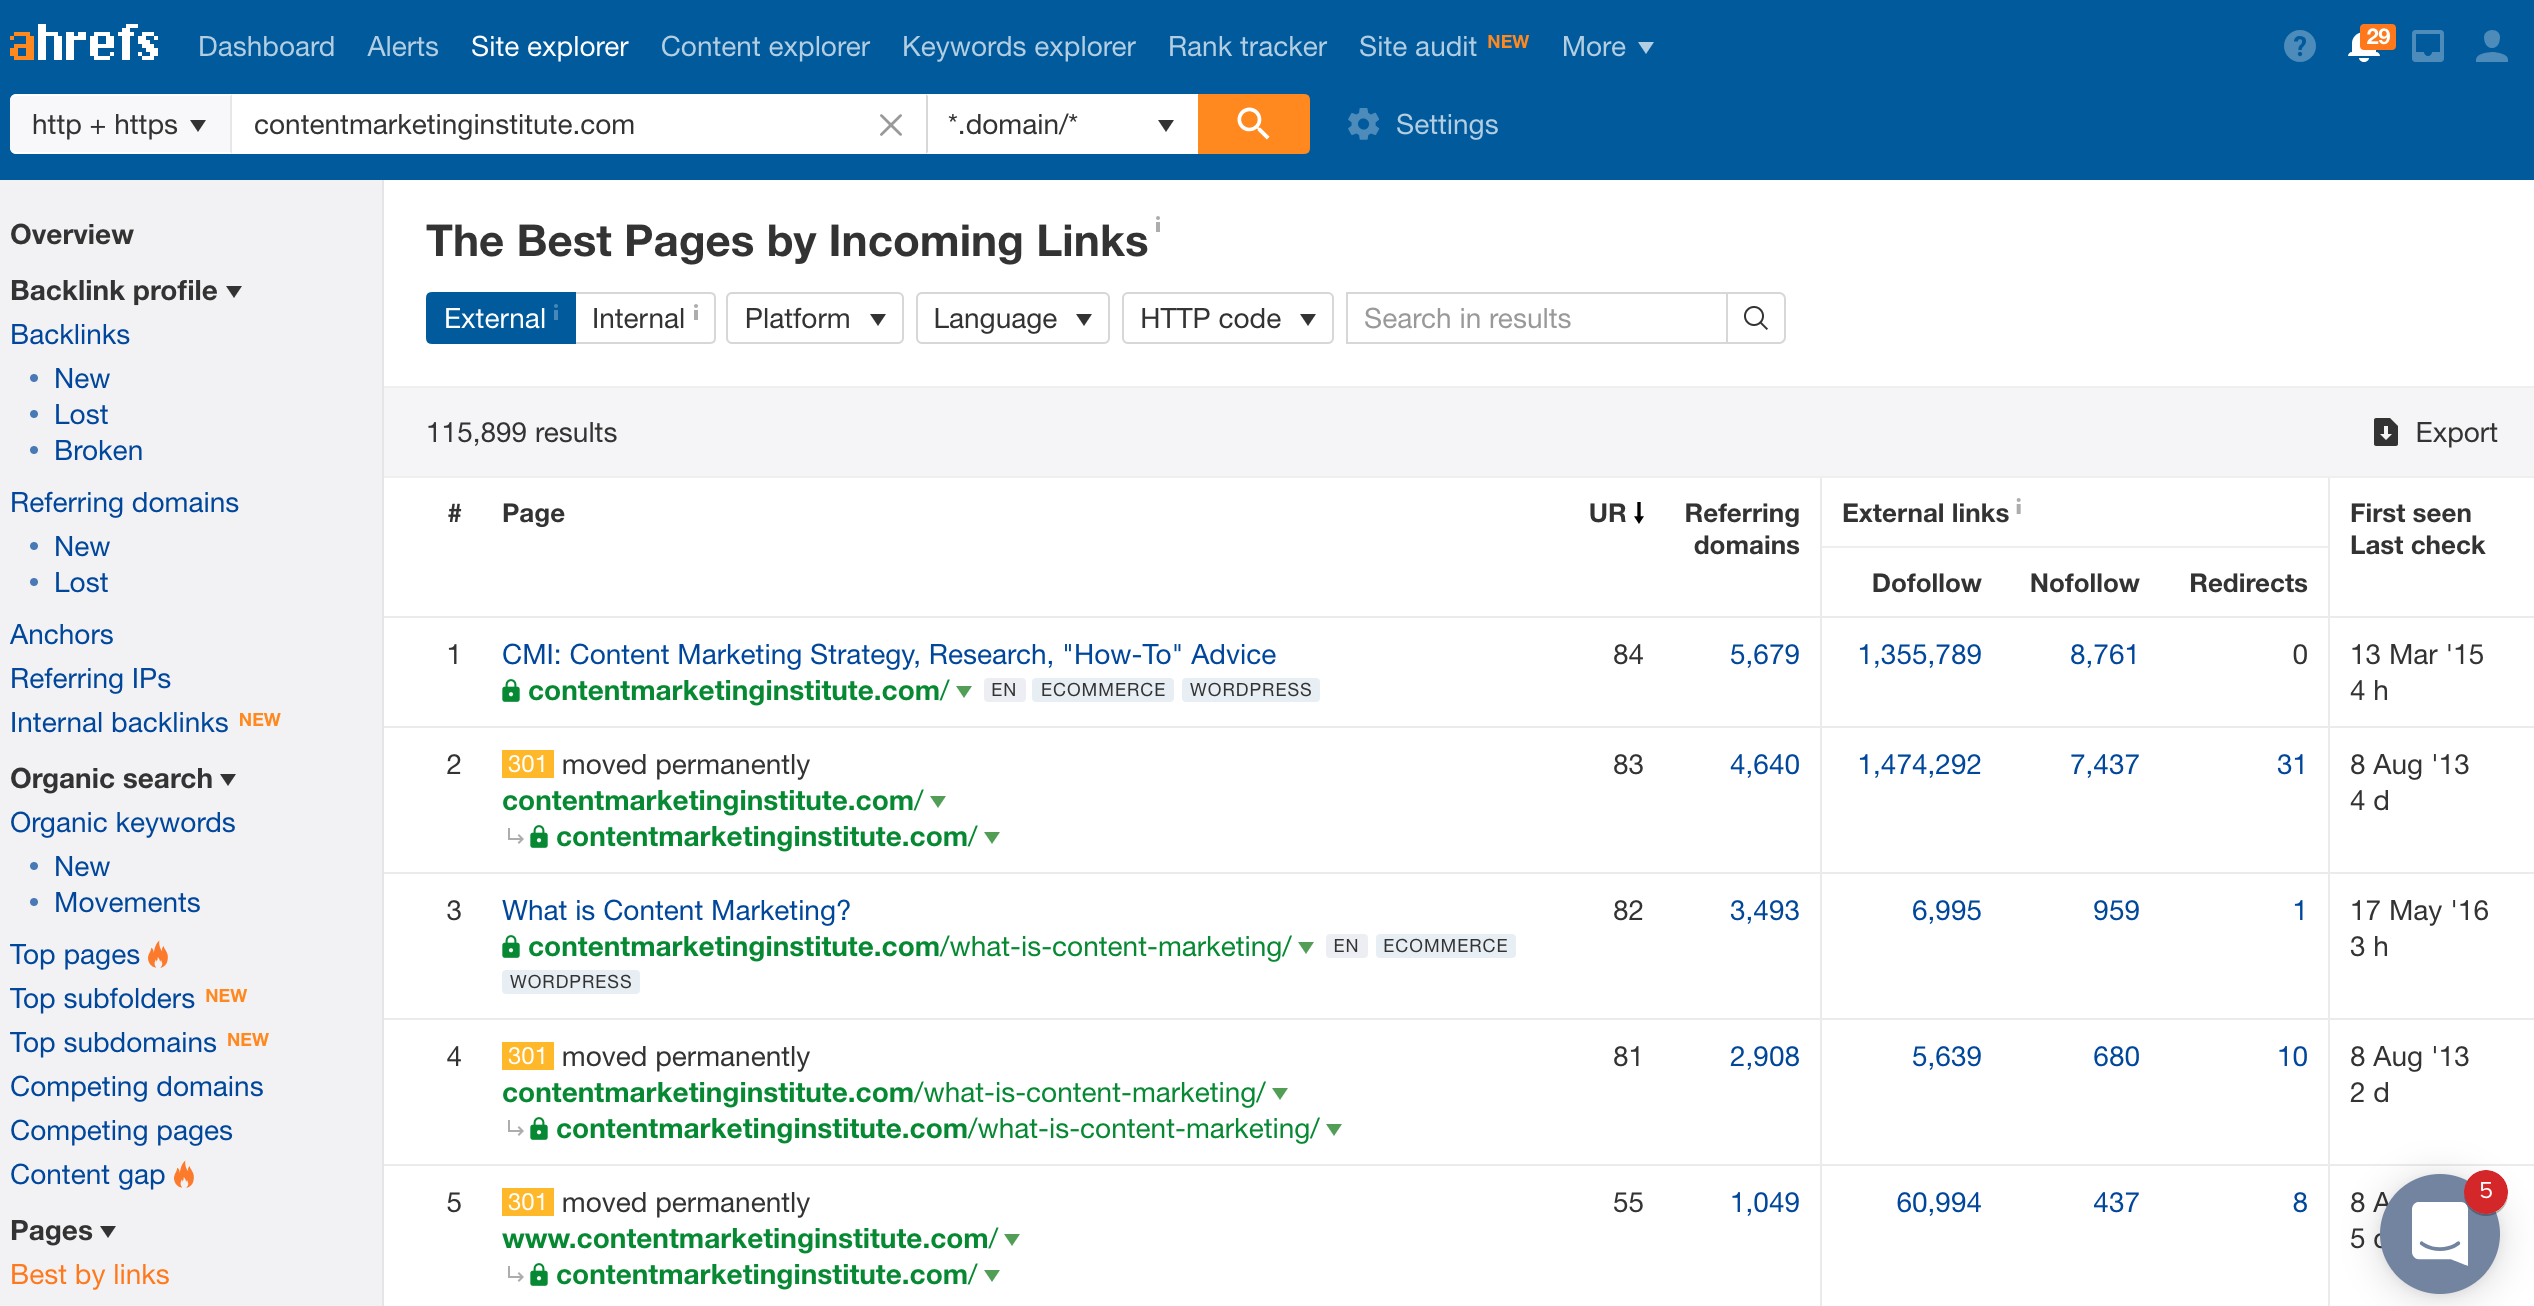Click the Export icon button

pyautogui.click(x=2386, y=433)
